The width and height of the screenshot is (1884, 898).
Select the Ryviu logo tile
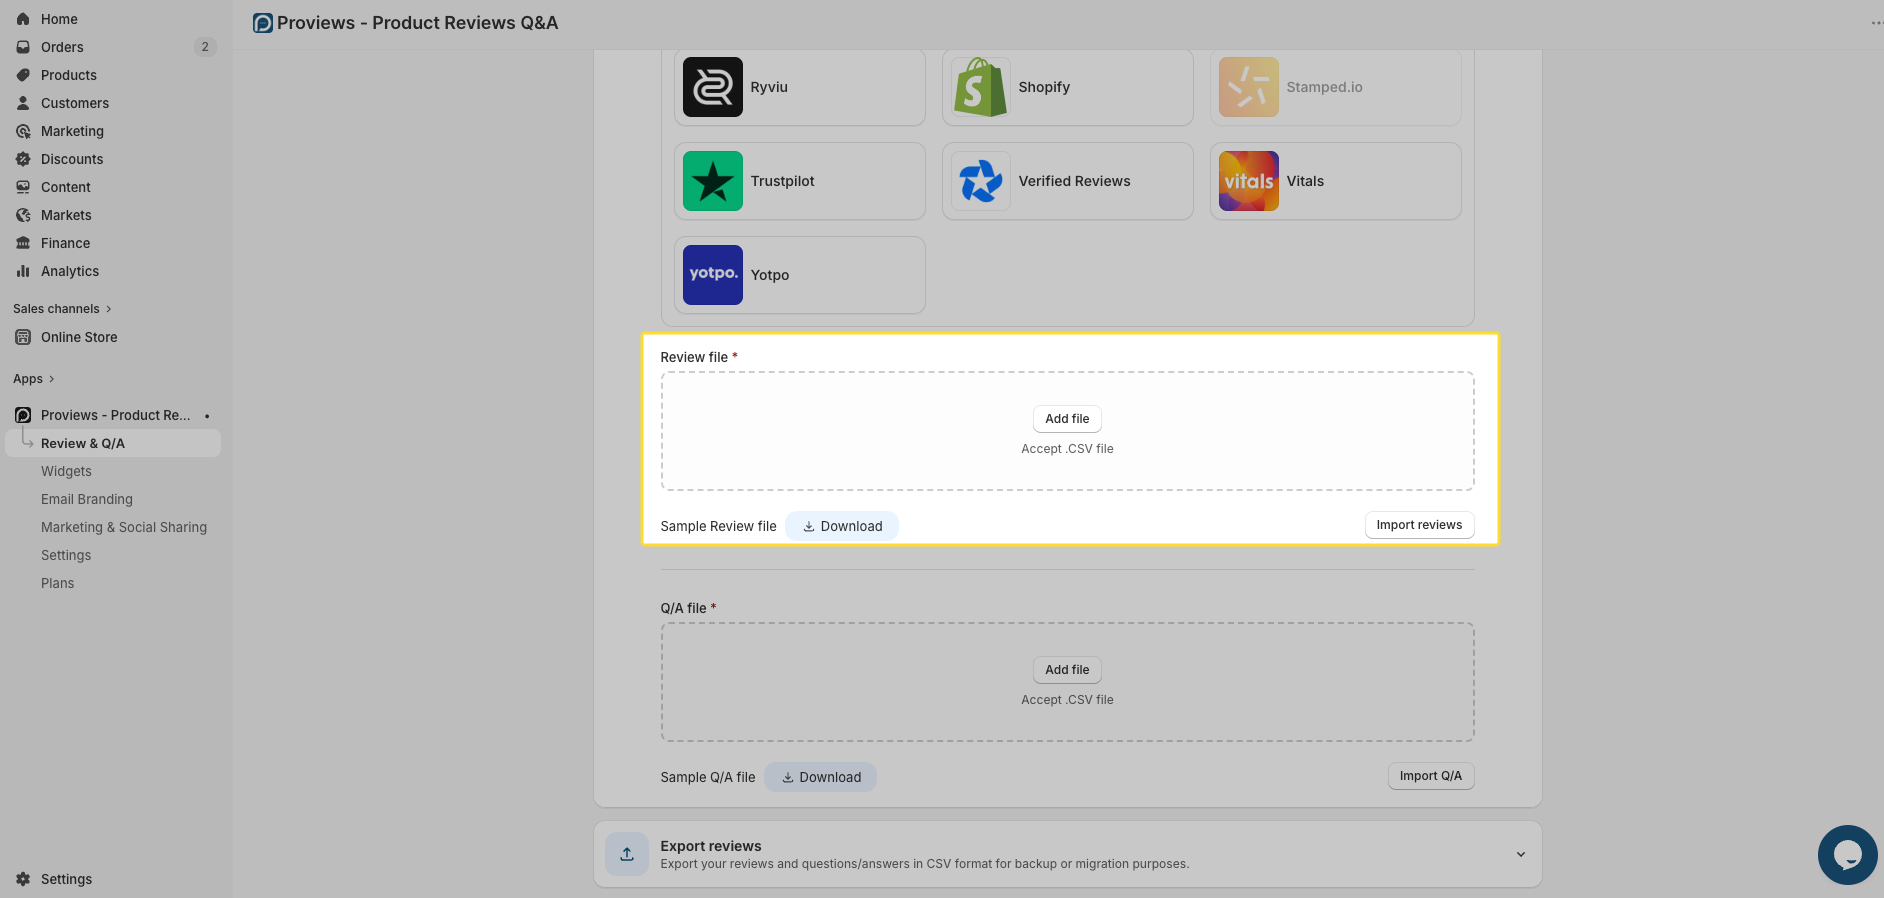pyautogui.click(x=713, y=87)
